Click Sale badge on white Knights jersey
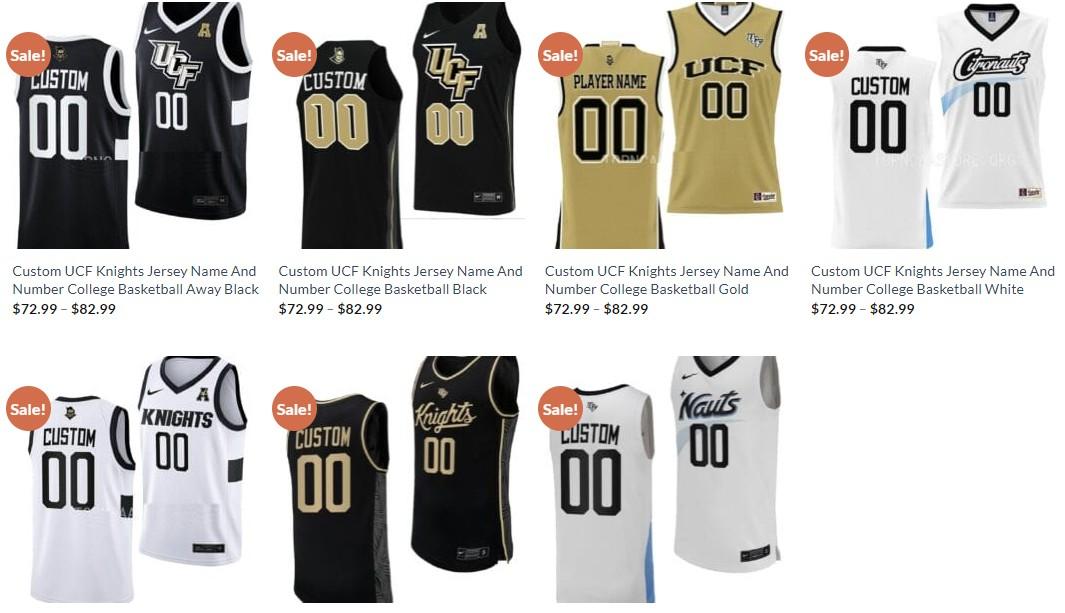 point(28,409)
